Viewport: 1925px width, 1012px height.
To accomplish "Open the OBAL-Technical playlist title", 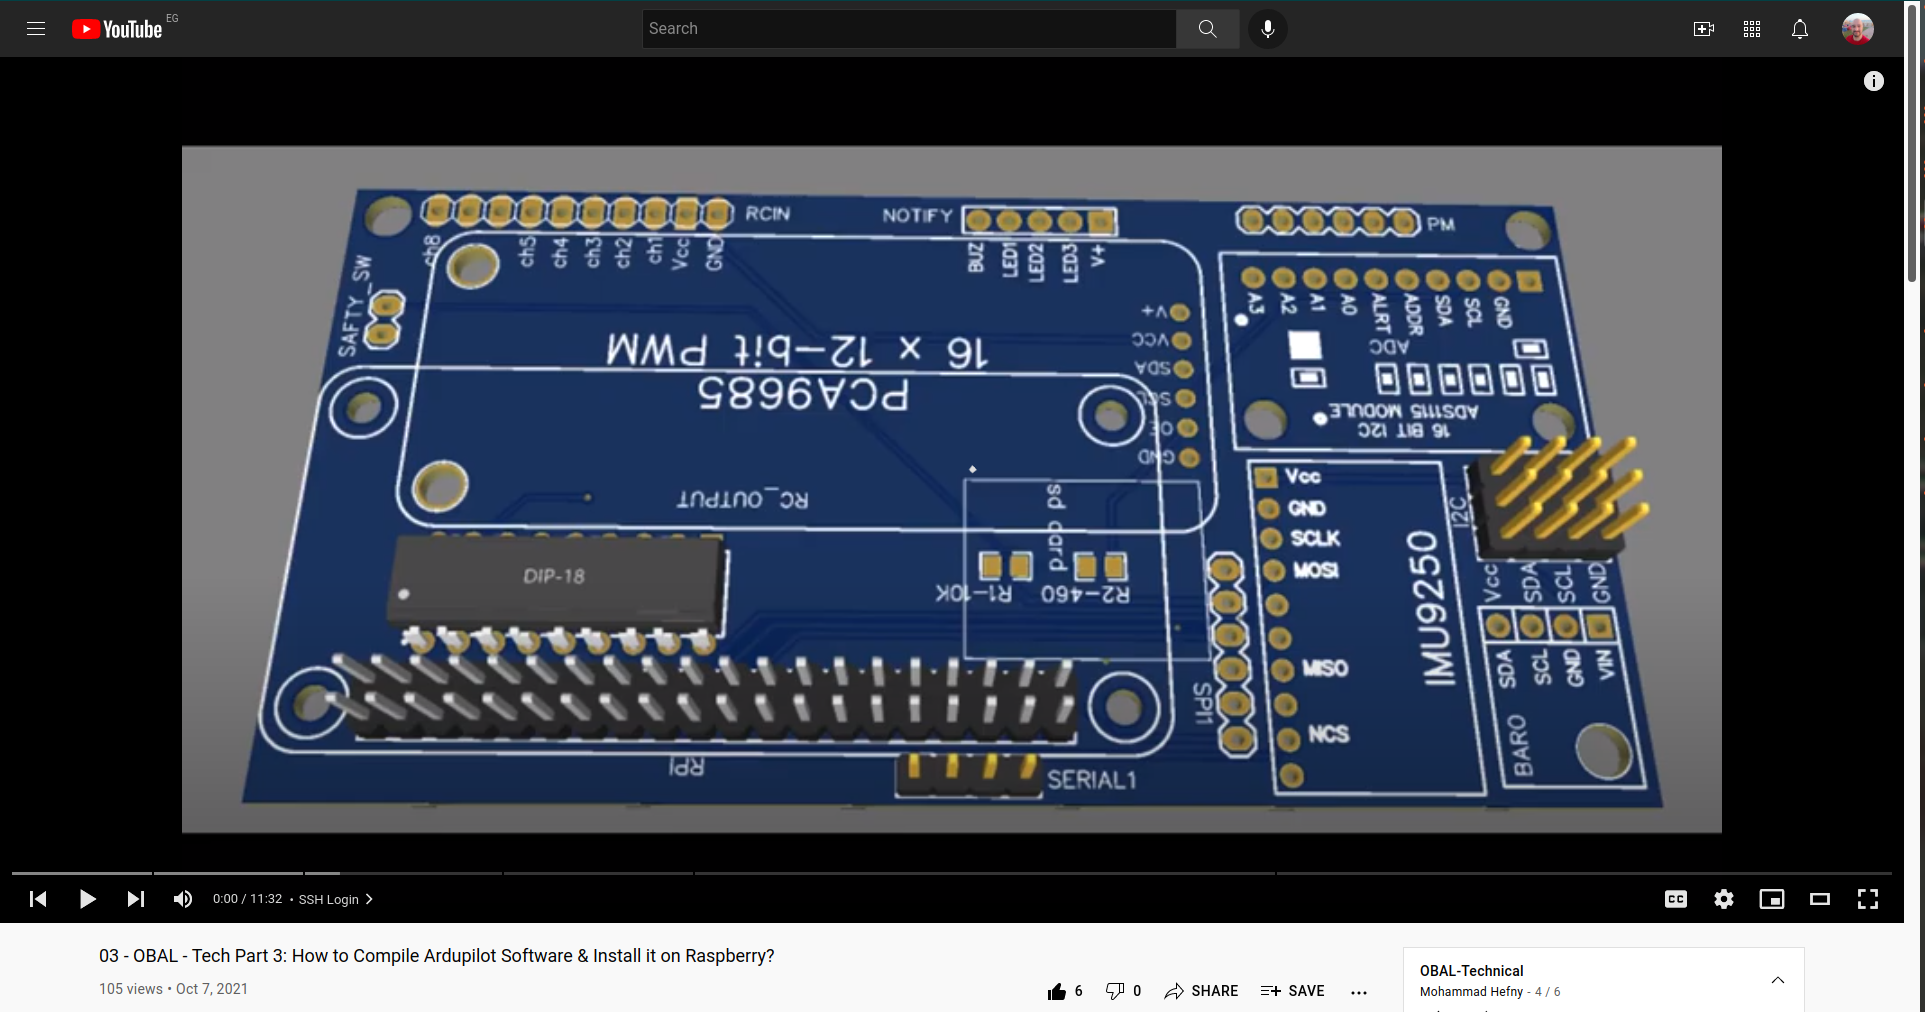I will tap(1471, 971).
